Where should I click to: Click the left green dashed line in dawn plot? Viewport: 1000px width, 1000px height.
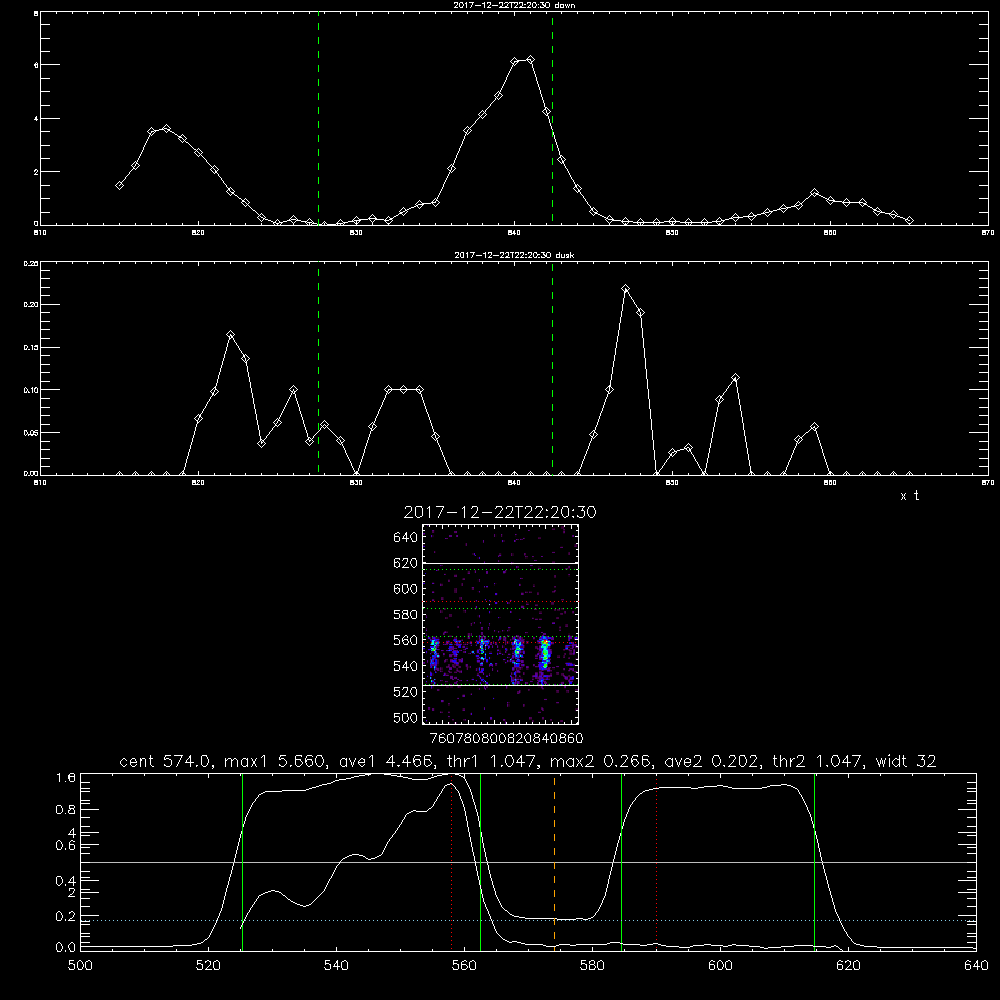point(318,118)
